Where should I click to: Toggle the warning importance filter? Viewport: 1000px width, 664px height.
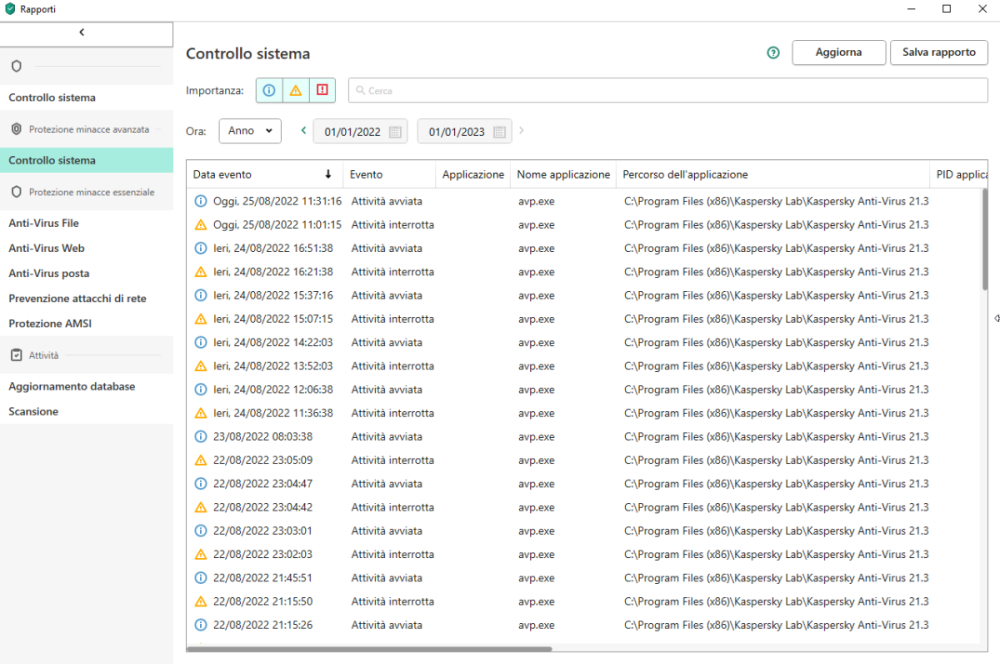(x=295, y=90)
